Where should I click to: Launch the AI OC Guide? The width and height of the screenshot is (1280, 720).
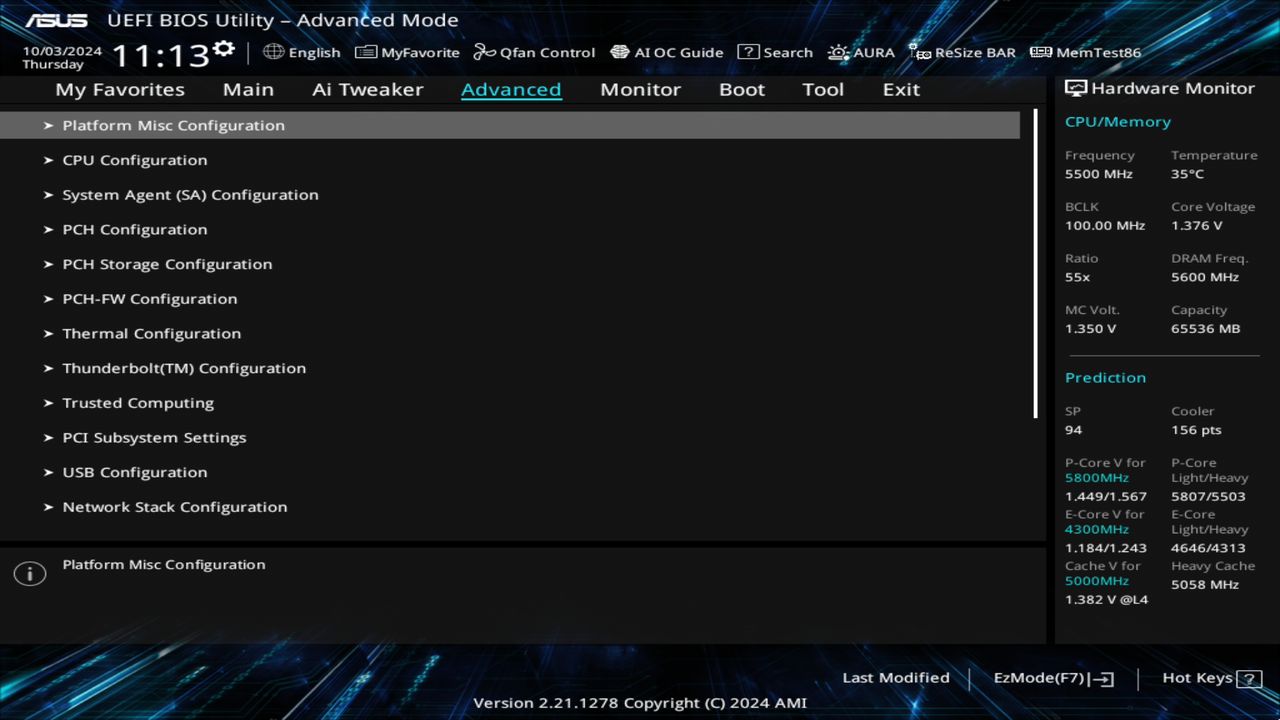click(x=667, y=52)
